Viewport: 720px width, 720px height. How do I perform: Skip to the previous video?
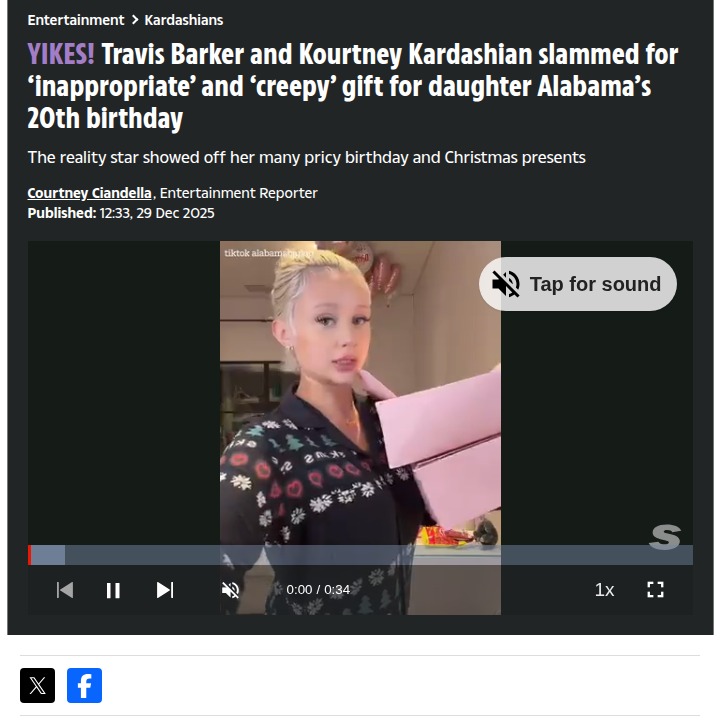point(65,590)
